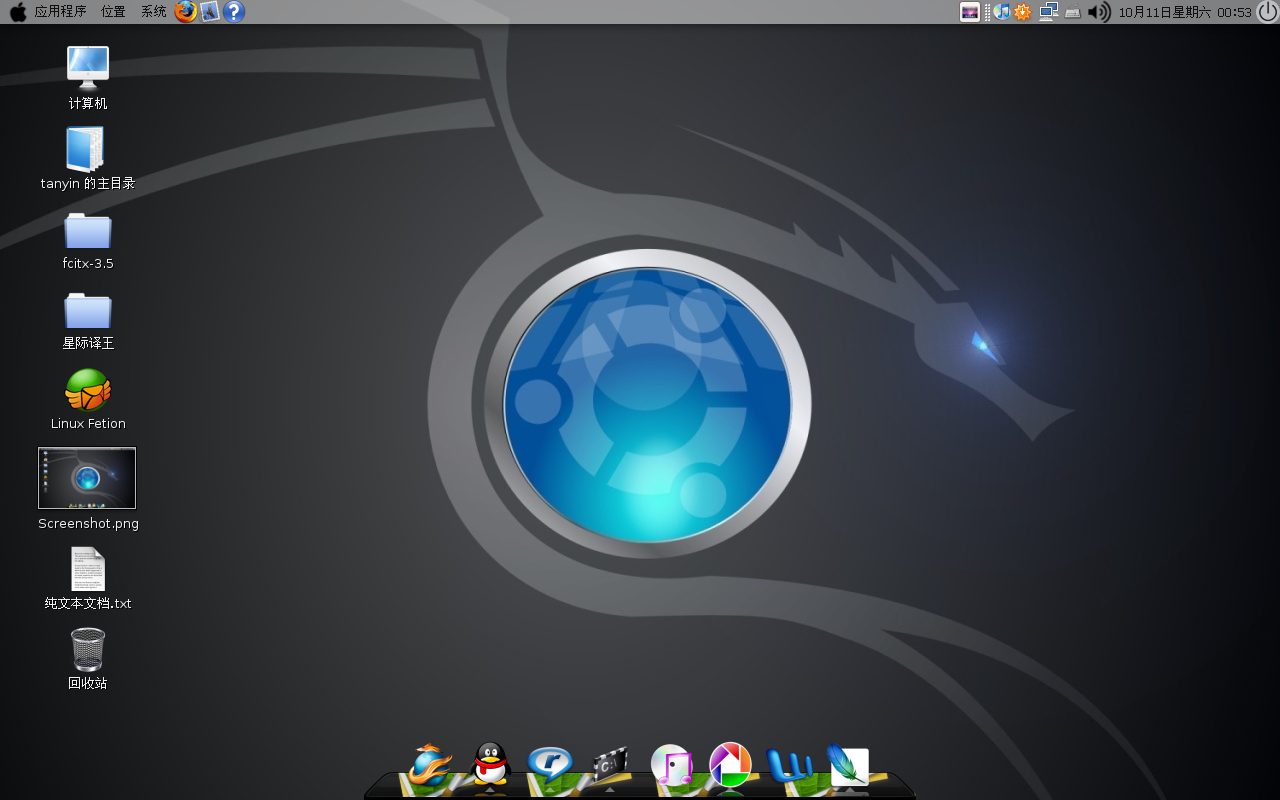Screen dimensions: 1280x800
Task: Open the music player tray icon
Action: point(1001,12)
